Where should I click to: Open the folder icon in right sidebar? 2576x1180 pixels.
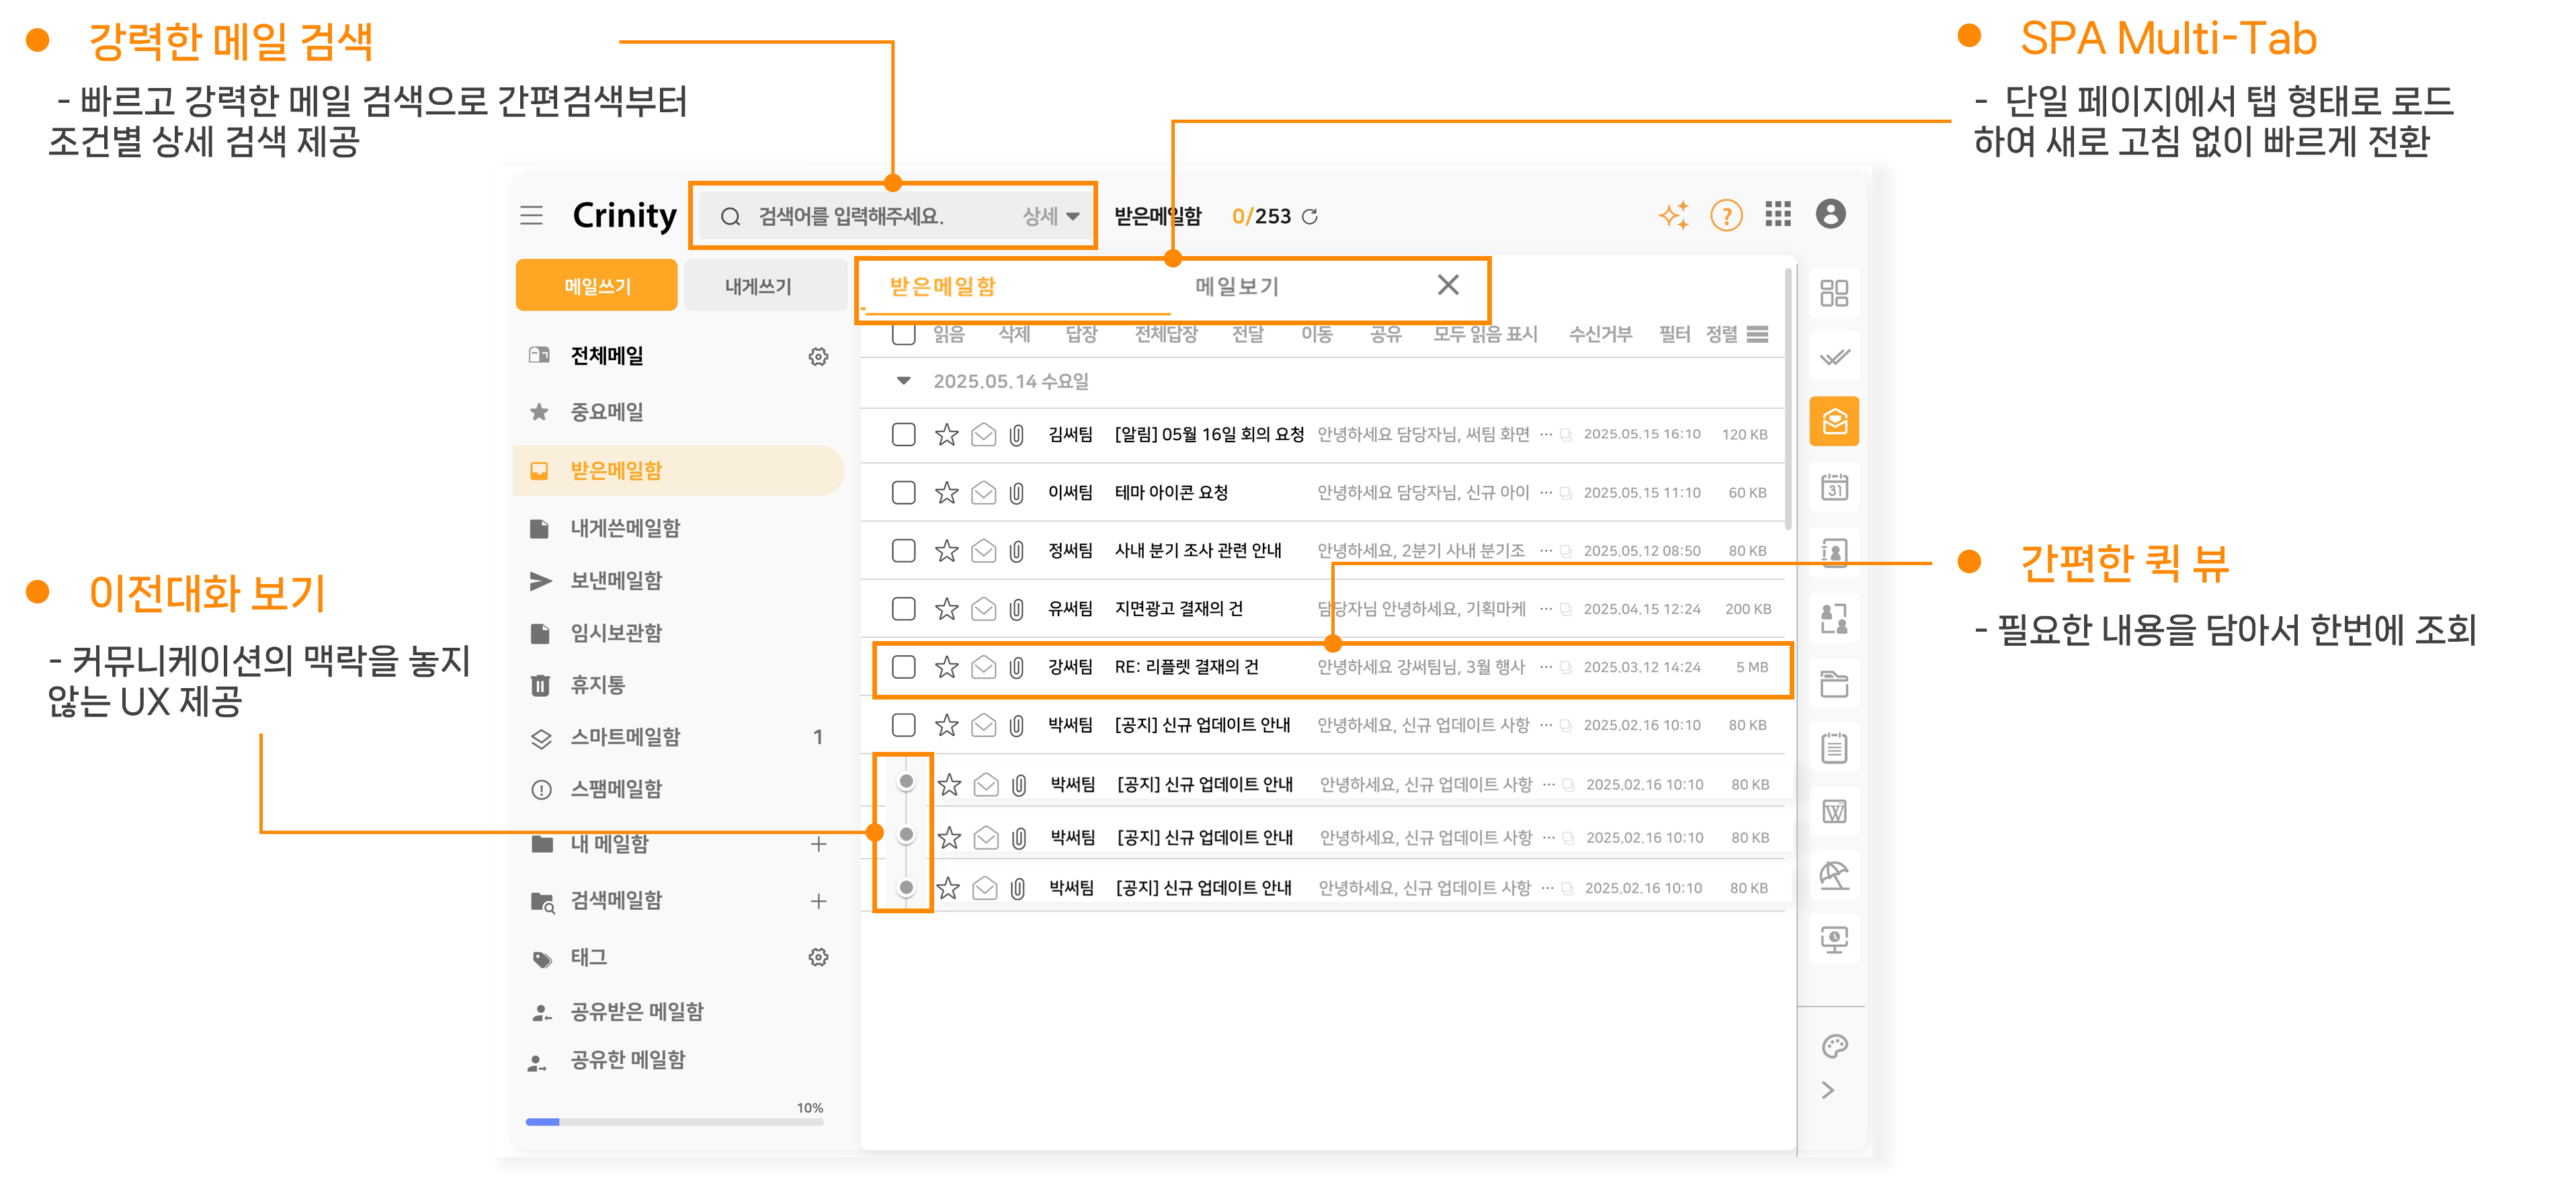click(x=1834, y=684)
